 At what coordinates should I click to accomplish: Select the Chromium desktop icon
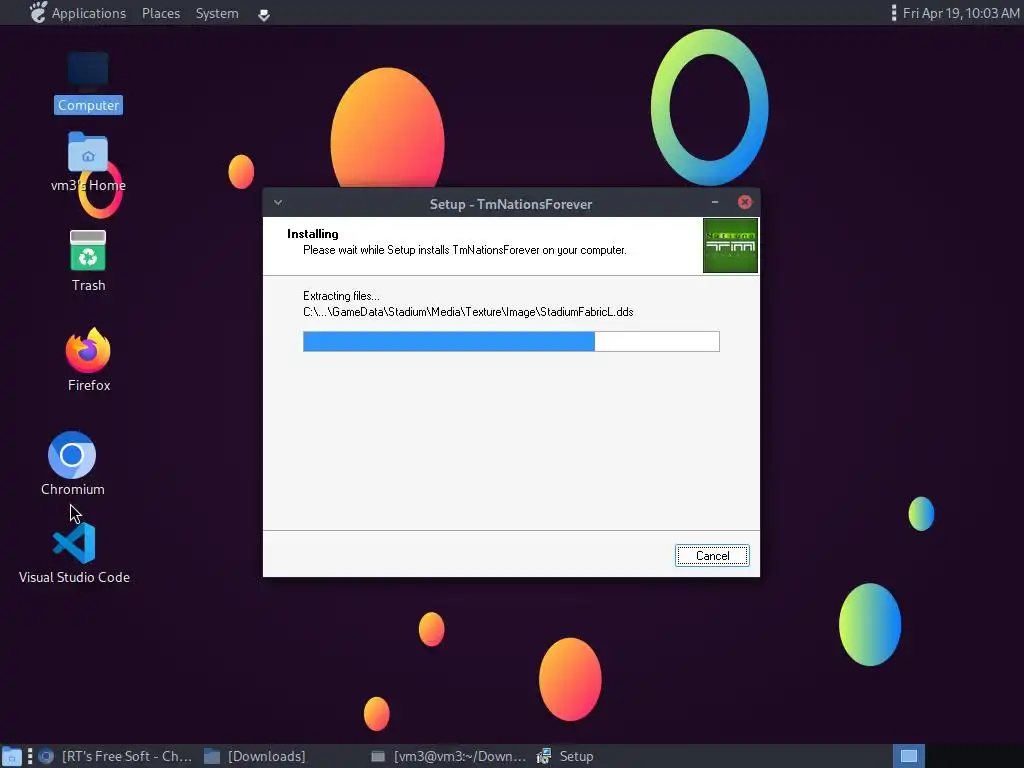tap(72, 464)
